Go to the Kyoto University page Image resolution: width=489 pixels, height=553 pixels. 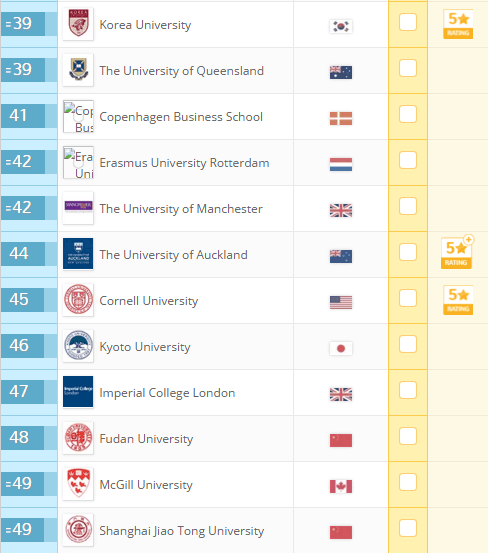pyautogui.click(x=145, y=347)
